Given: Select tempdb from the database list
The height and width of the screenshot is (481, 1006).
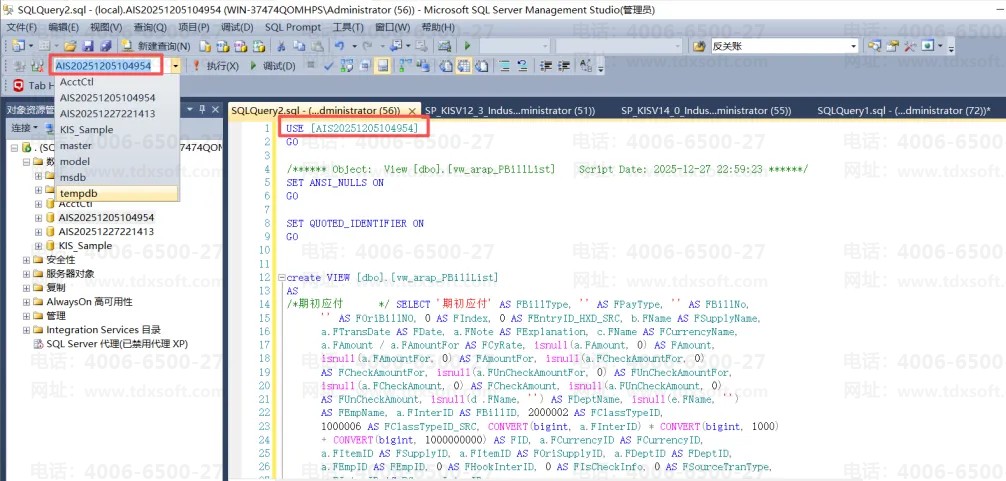Looking at the screenshot, I should pyautogui.click(x=78, y=193).
